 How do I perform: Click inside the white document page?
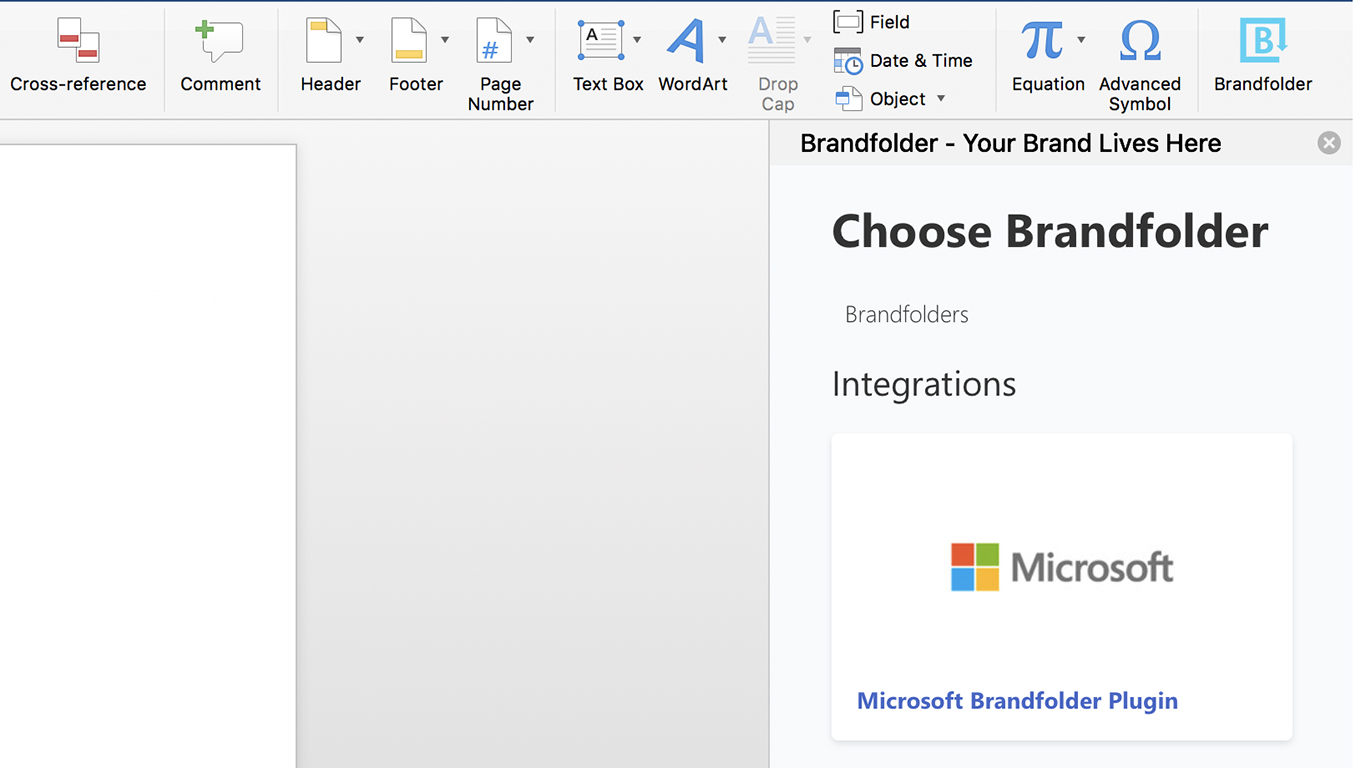pos(148,456)
